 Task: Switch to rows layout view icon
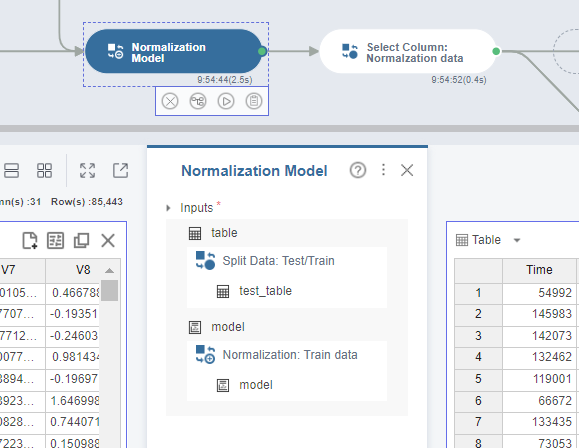click(11, 171)
